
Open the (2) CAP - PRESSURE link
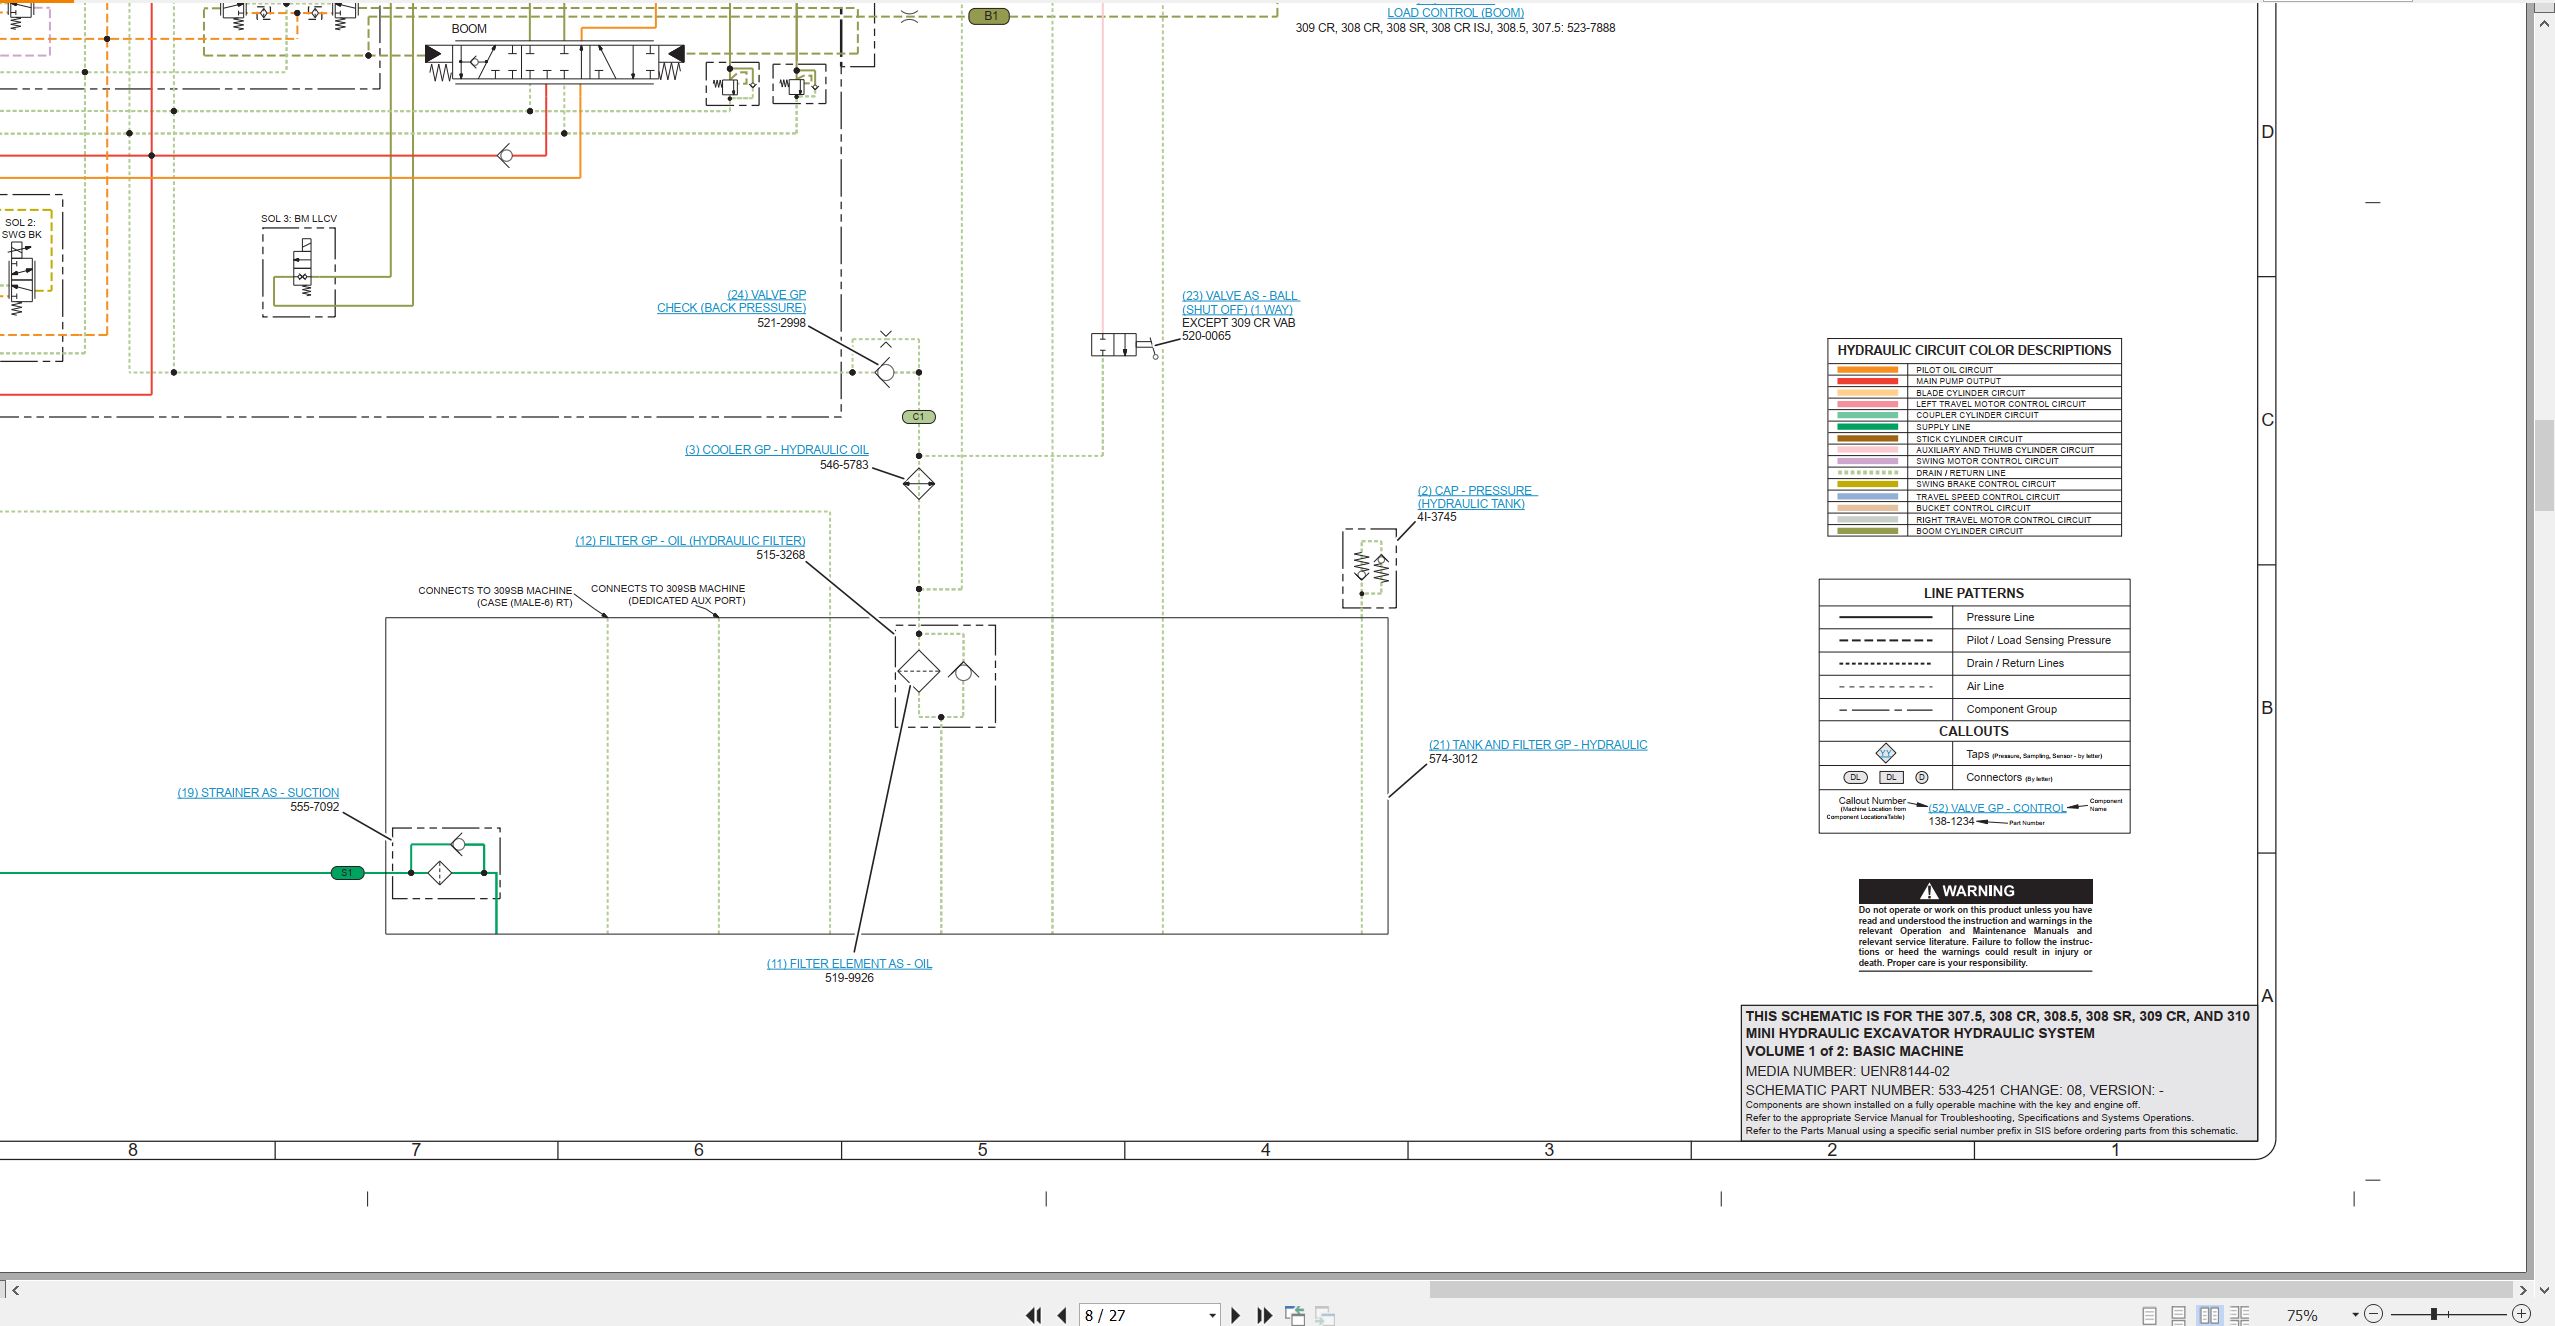tap(1476, 497)
